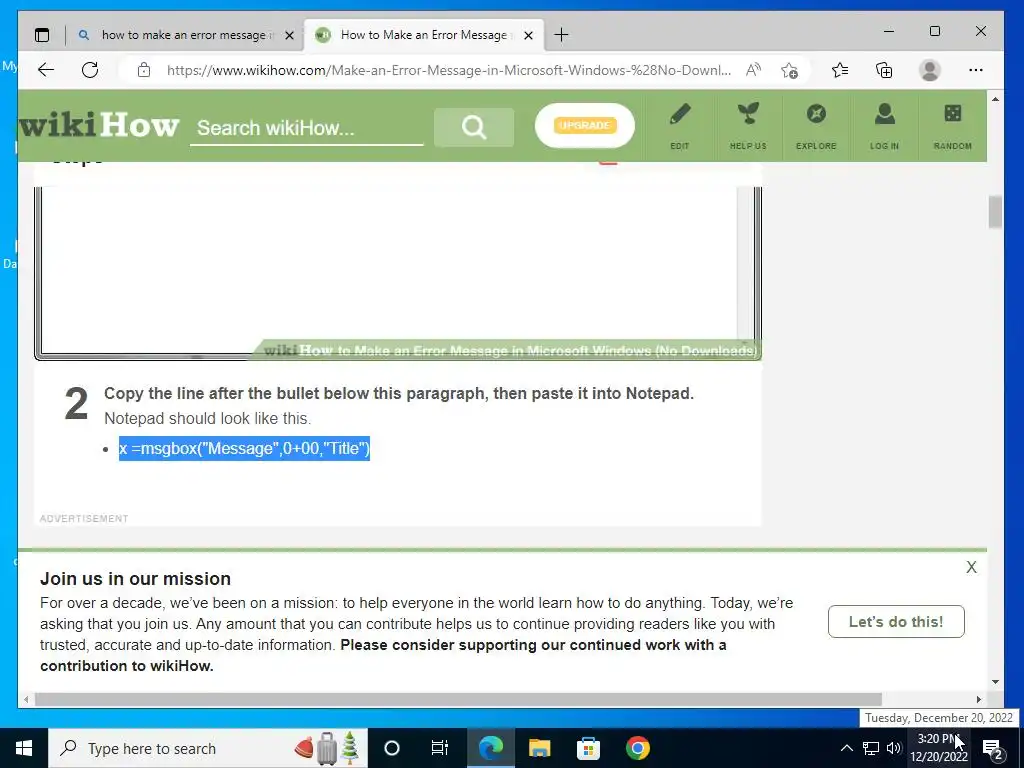Open the taskbar clock and date
The image size is (1024, 768).
(x=938, y=748)
